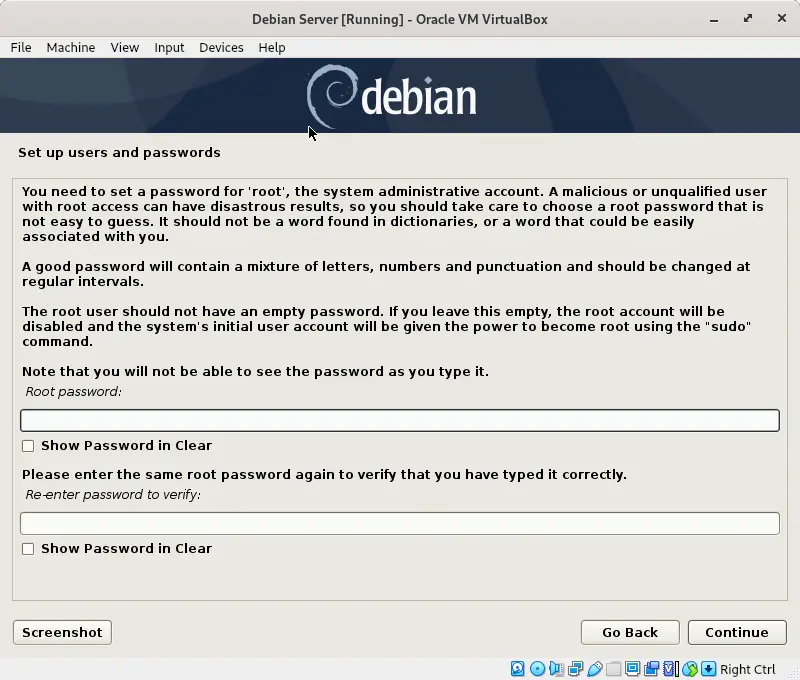800x680 pixels.
Task: Click the recording status icon
Action: pyautogui.click(x=652, y=669)
